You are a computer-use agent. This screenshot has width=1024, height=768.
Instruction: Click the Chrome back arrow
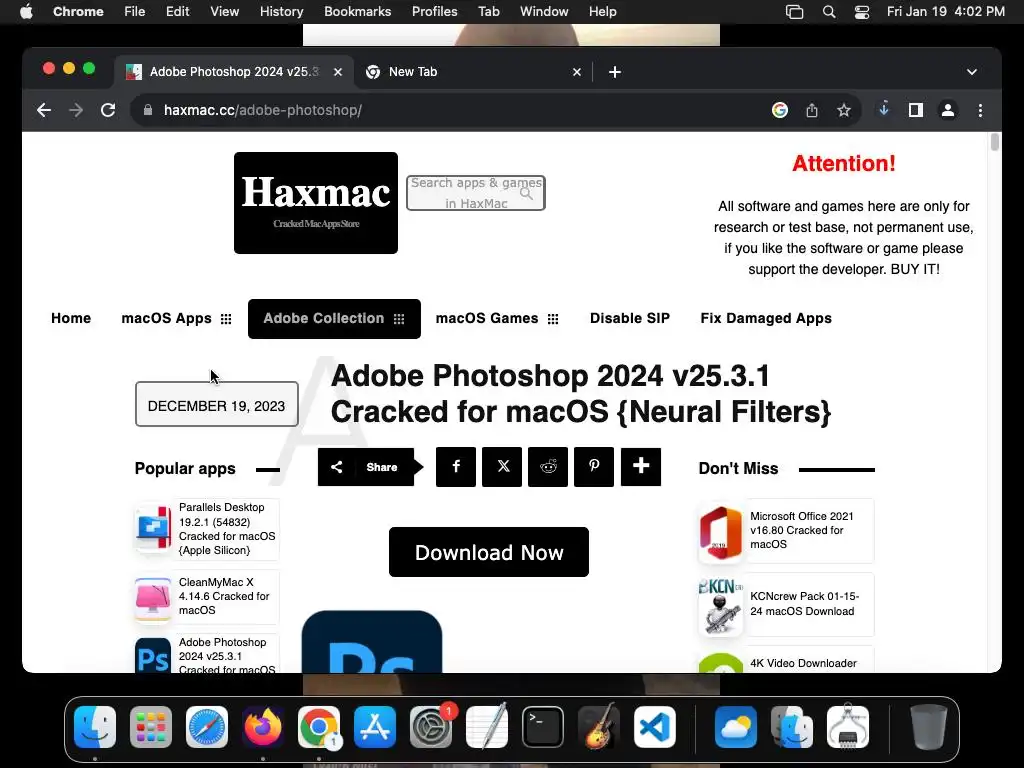click(44, 110)
